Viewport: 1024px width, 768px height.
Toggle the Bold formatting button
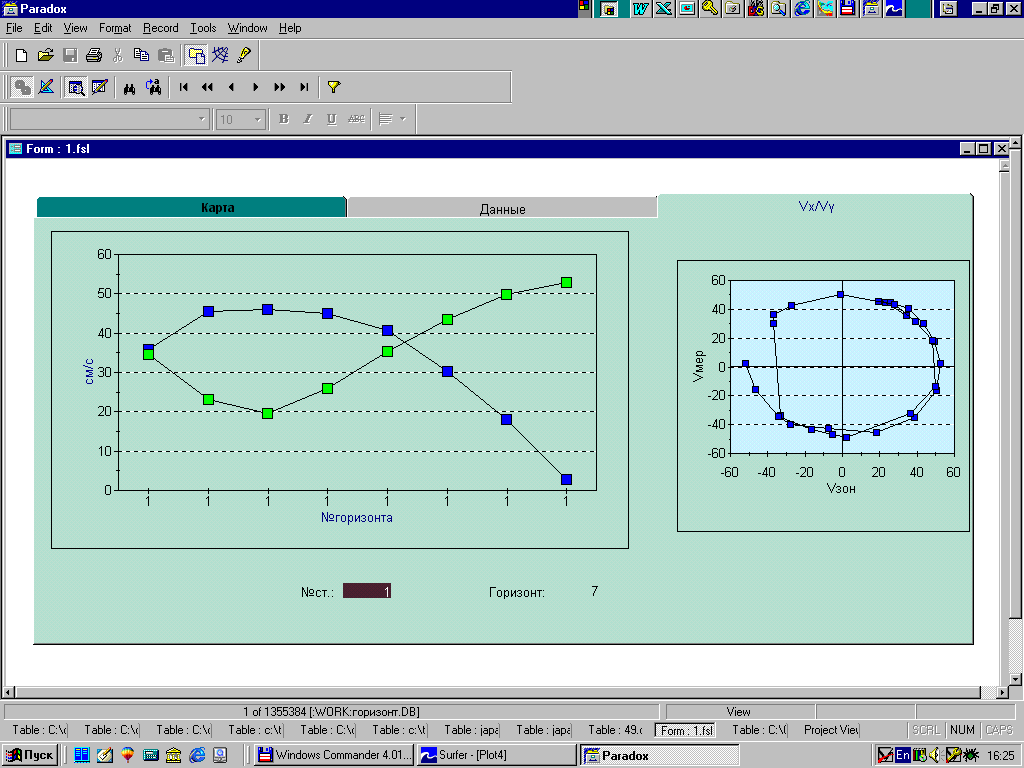pos(284,119)
